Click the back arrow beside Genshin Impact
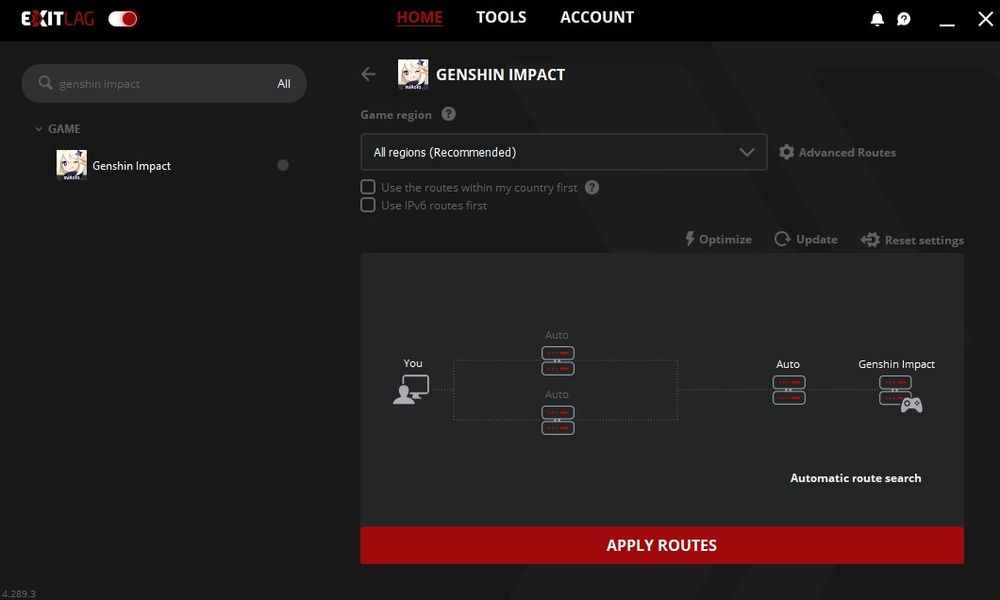Viewport: 1000px width, 600px height. (x=368, y=74)
